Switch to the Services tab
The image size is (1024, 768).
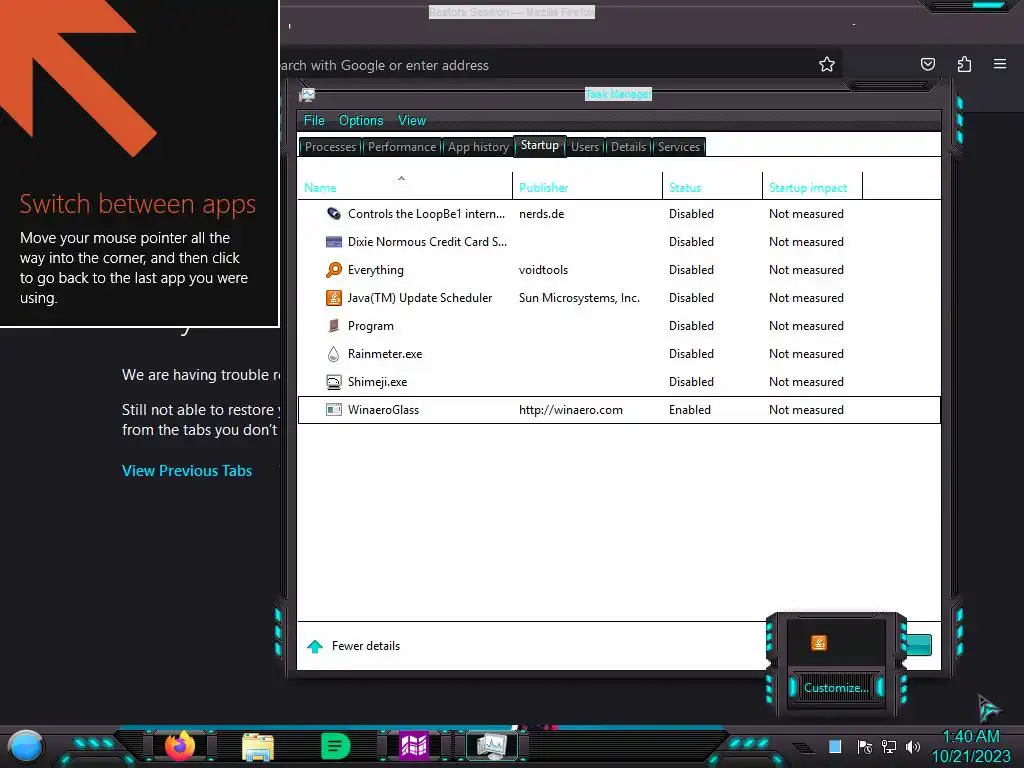pyautogui.click(x=679, y=147)
